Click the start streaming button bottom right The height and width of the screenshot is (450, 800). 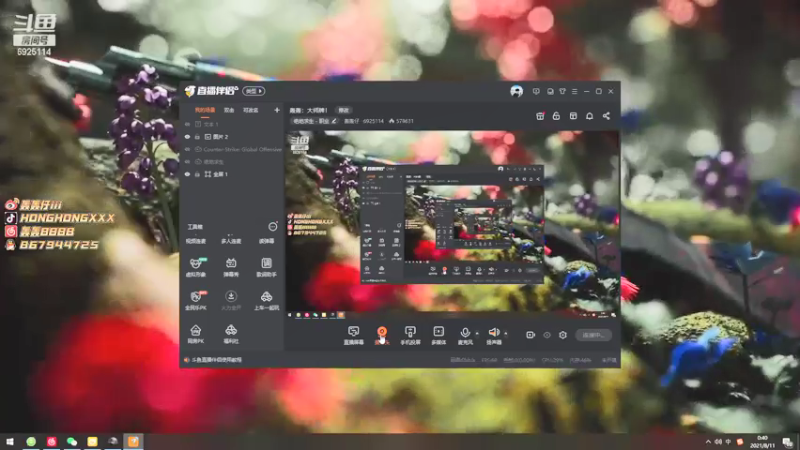click(593, 335)
